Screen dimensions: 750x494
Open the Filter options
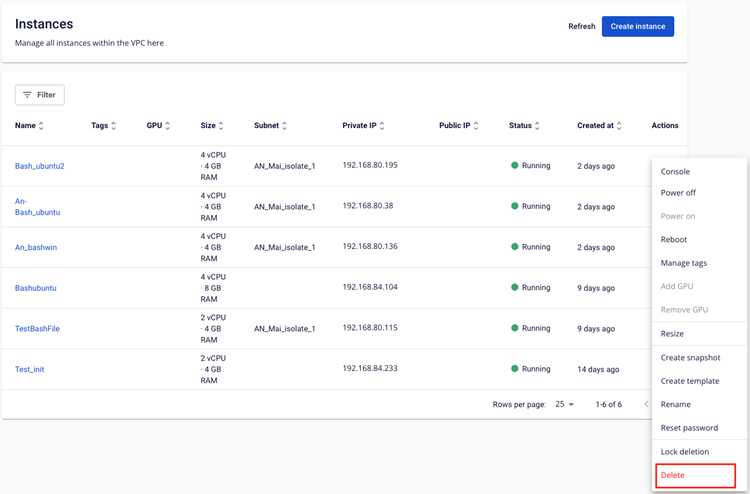pos(40,95)
